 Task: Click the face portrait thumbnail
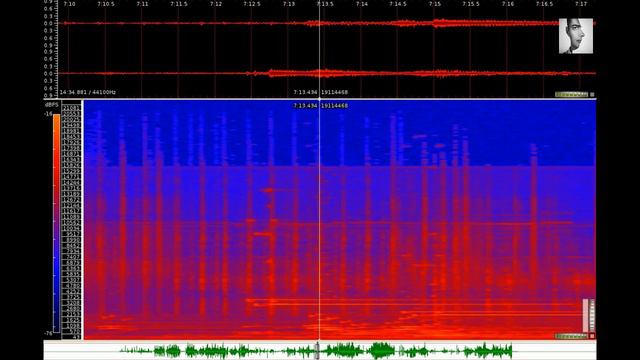[576, 36]
